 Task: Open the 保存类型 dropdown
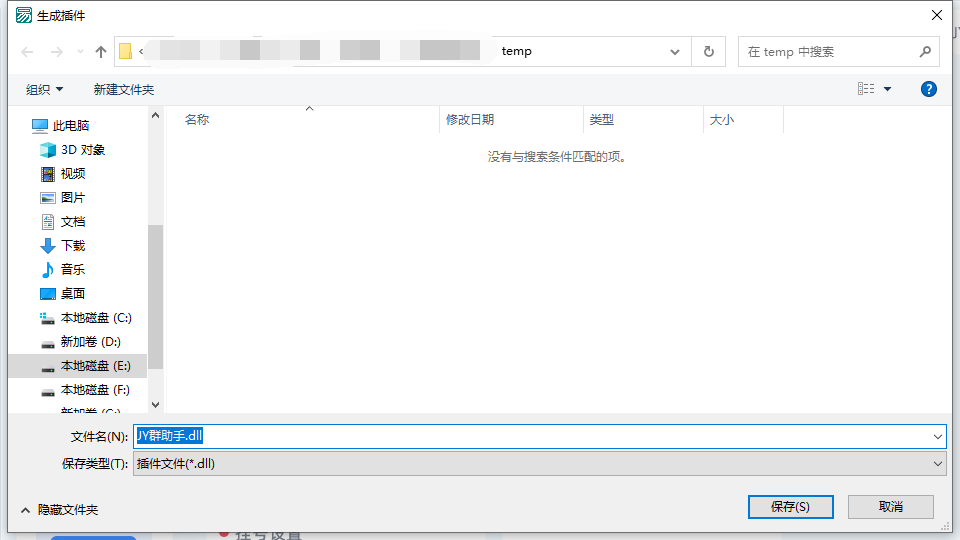[x=539, y=464]
